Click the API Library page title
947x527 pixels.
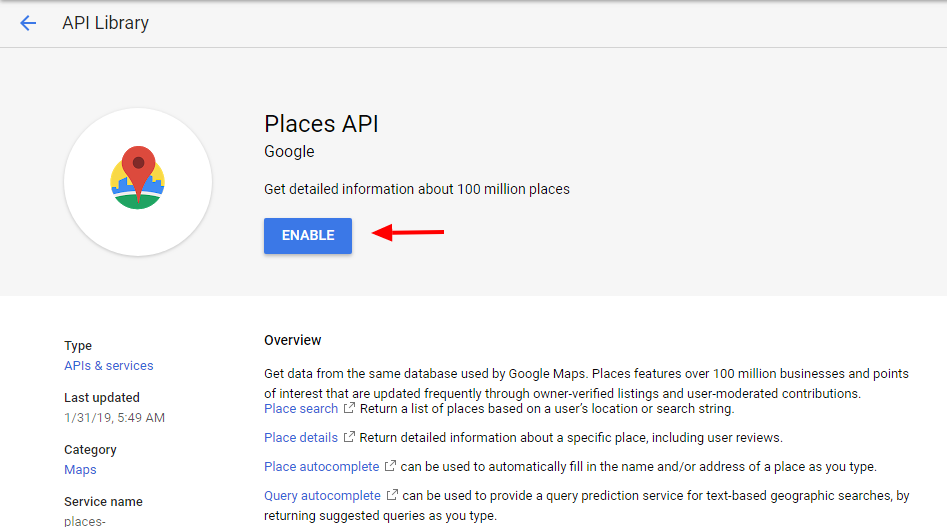[106, 23]
